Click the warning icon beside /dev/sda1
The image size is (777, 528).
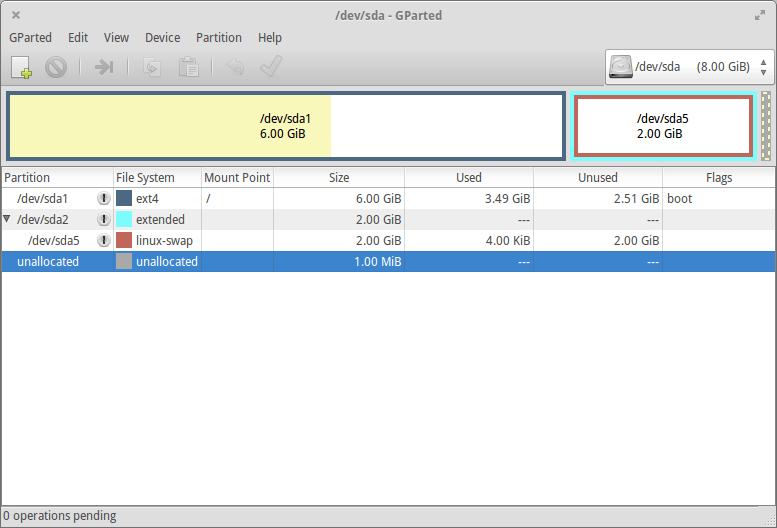pyautogui.click(x=103, y=199)
